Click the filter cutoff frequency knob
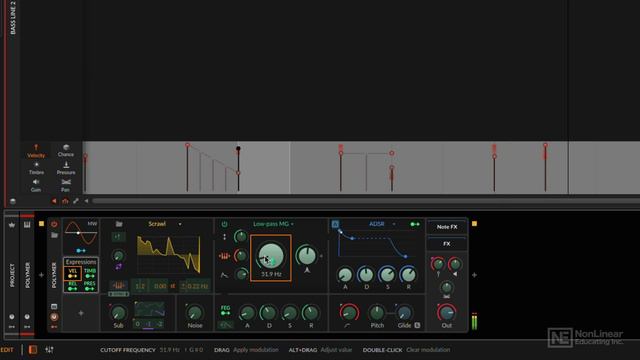640x360 pixels. 271,256
